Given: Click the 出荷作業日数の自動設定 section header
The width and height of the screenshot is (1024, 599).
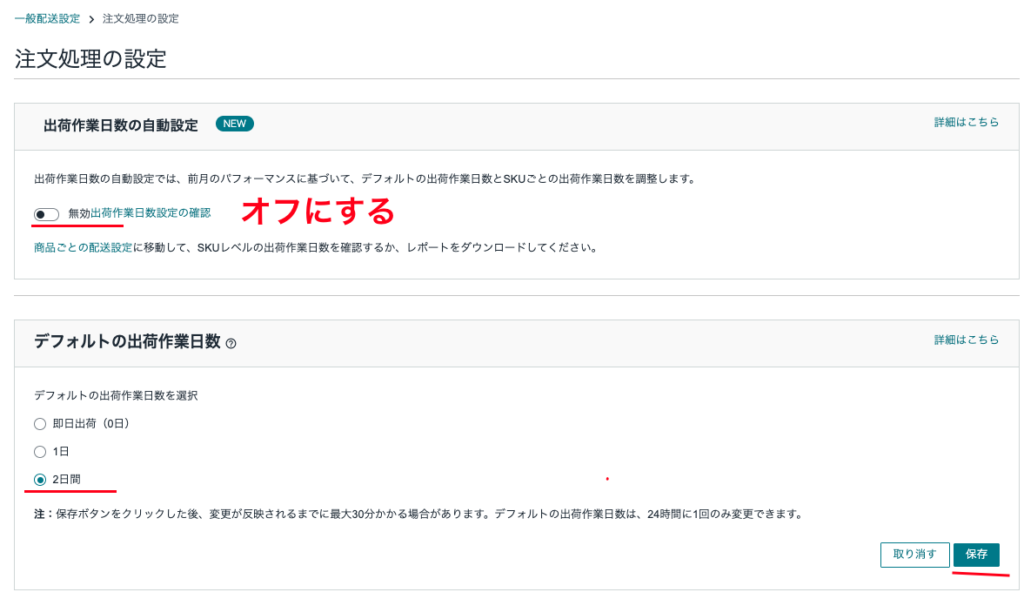Looking at the screenshot, I should click(121, 125).
